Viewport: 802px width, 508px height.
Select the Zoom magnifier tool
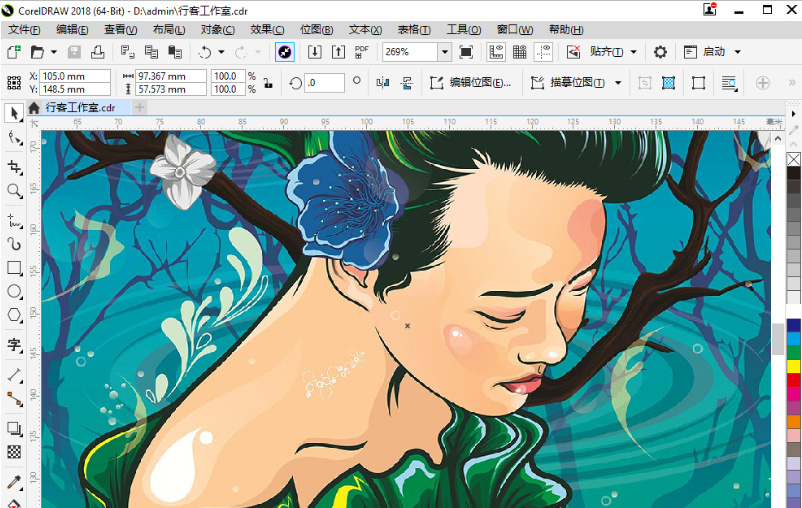(x=14, y=191)
